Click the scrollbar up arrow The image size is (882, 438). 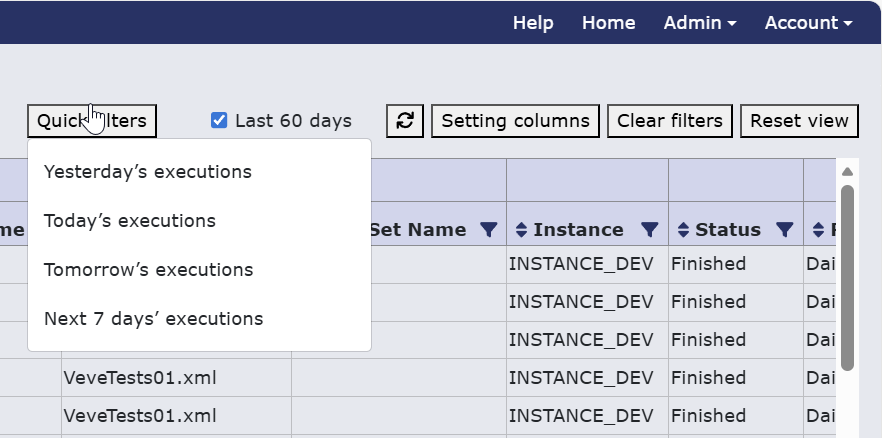tap(847, 171)
